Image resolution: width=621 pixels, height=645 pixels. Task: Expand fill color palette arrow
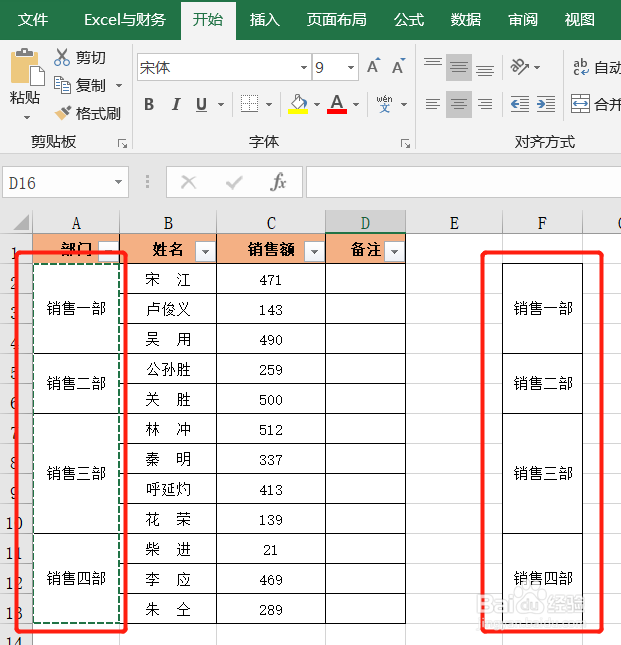(x=317, y=104)
